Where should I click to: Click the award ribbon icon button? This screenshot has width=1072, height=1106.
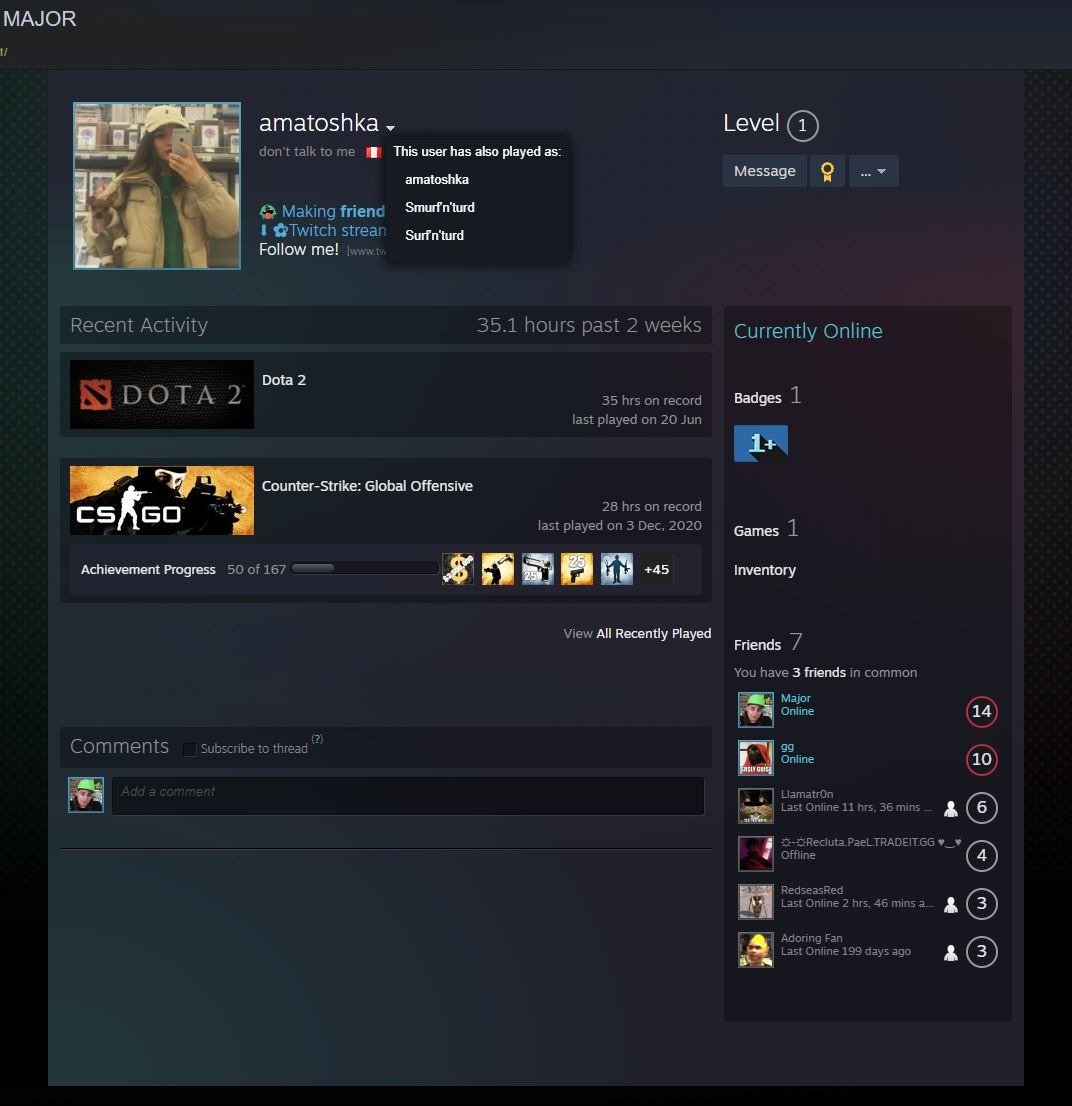[x=827, y=171]
